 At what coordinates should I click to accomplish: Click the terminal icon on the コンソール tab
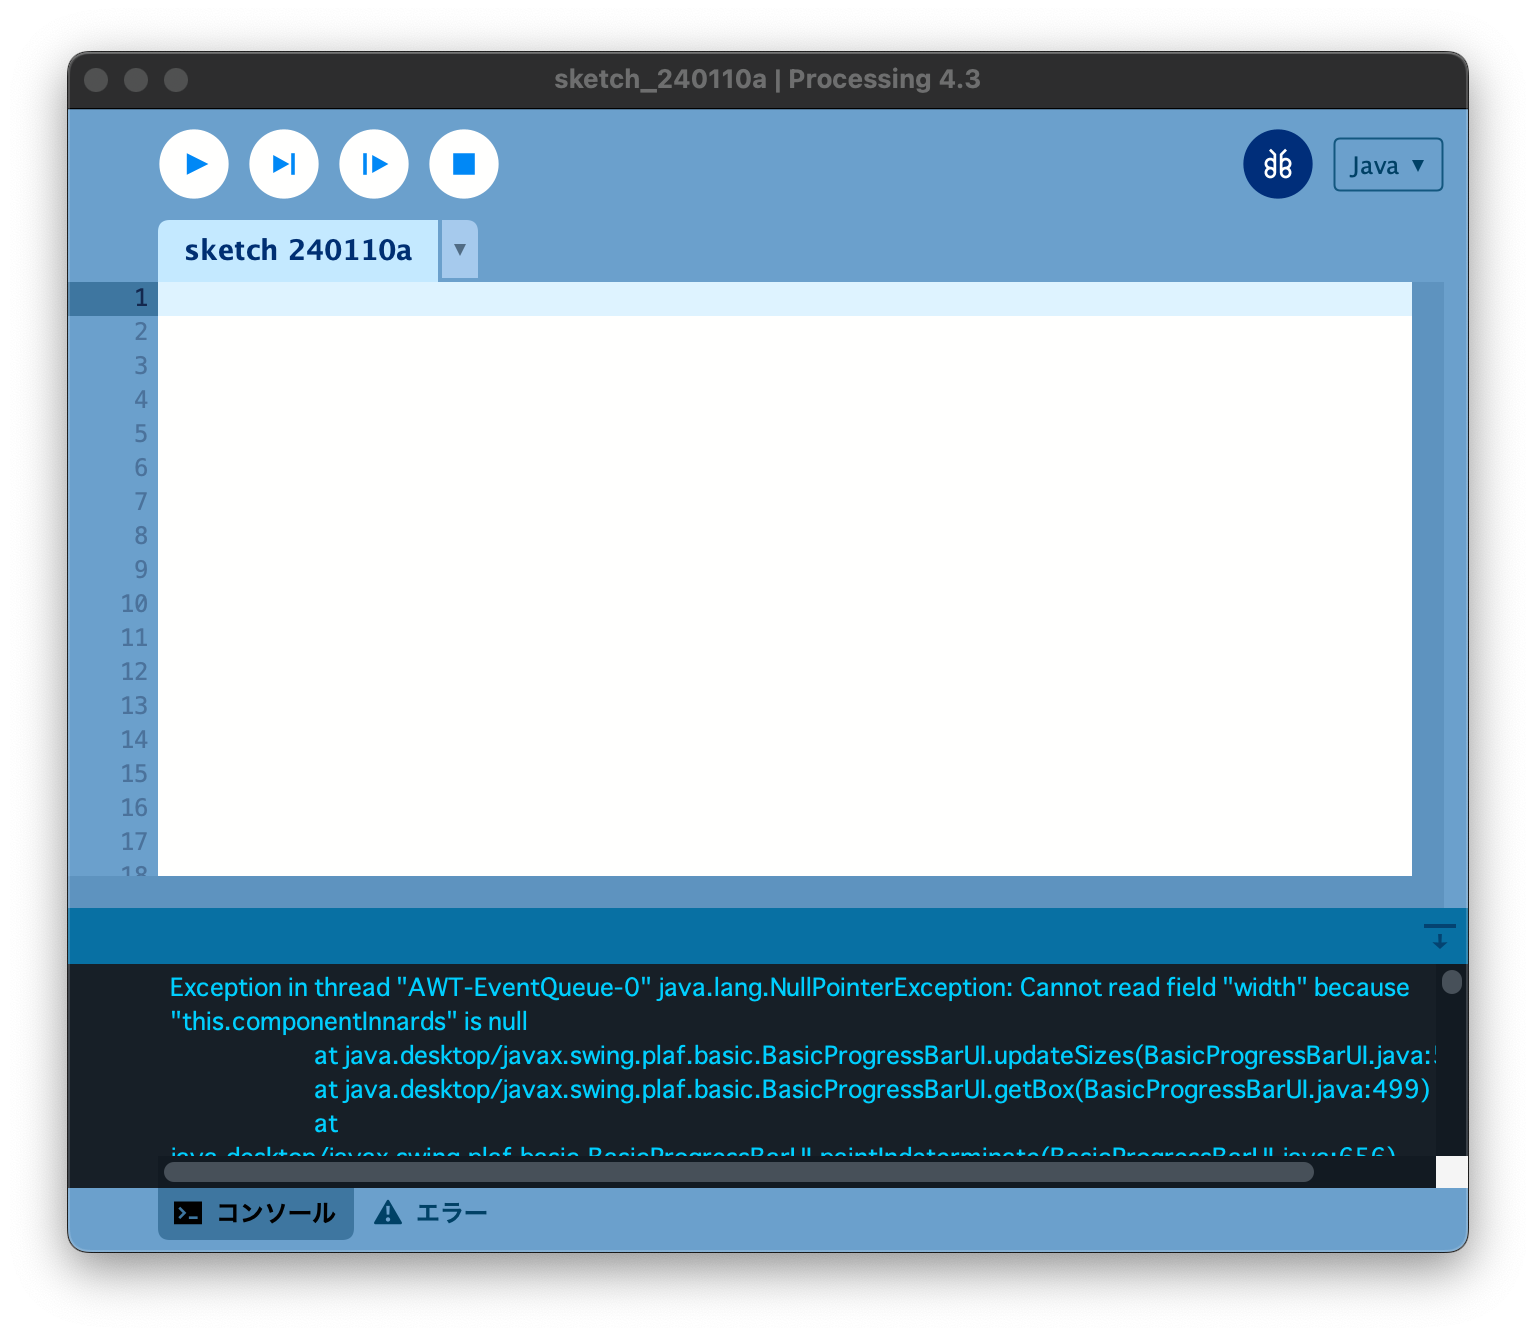click(x=188, y=1212)
